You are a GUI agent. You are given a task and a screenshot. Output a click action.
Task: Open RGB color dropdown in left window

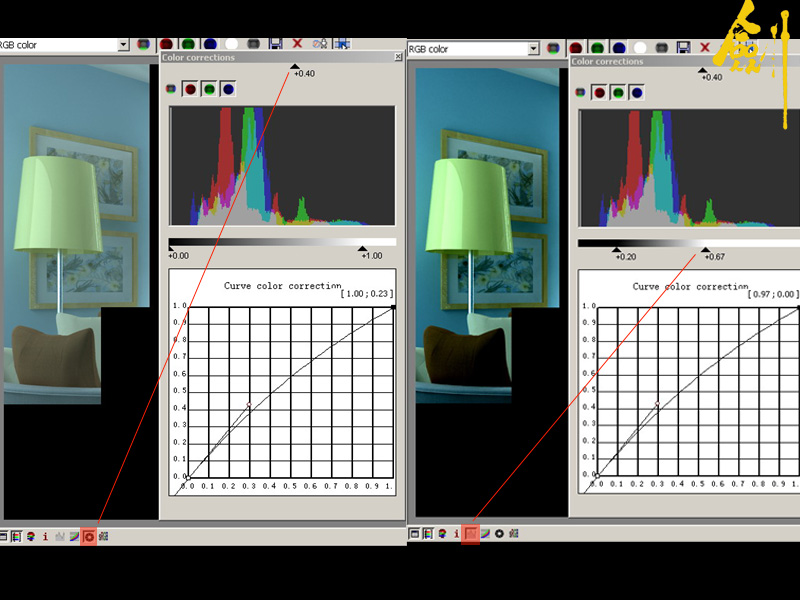pyautogui.click(x=123, y=44)
